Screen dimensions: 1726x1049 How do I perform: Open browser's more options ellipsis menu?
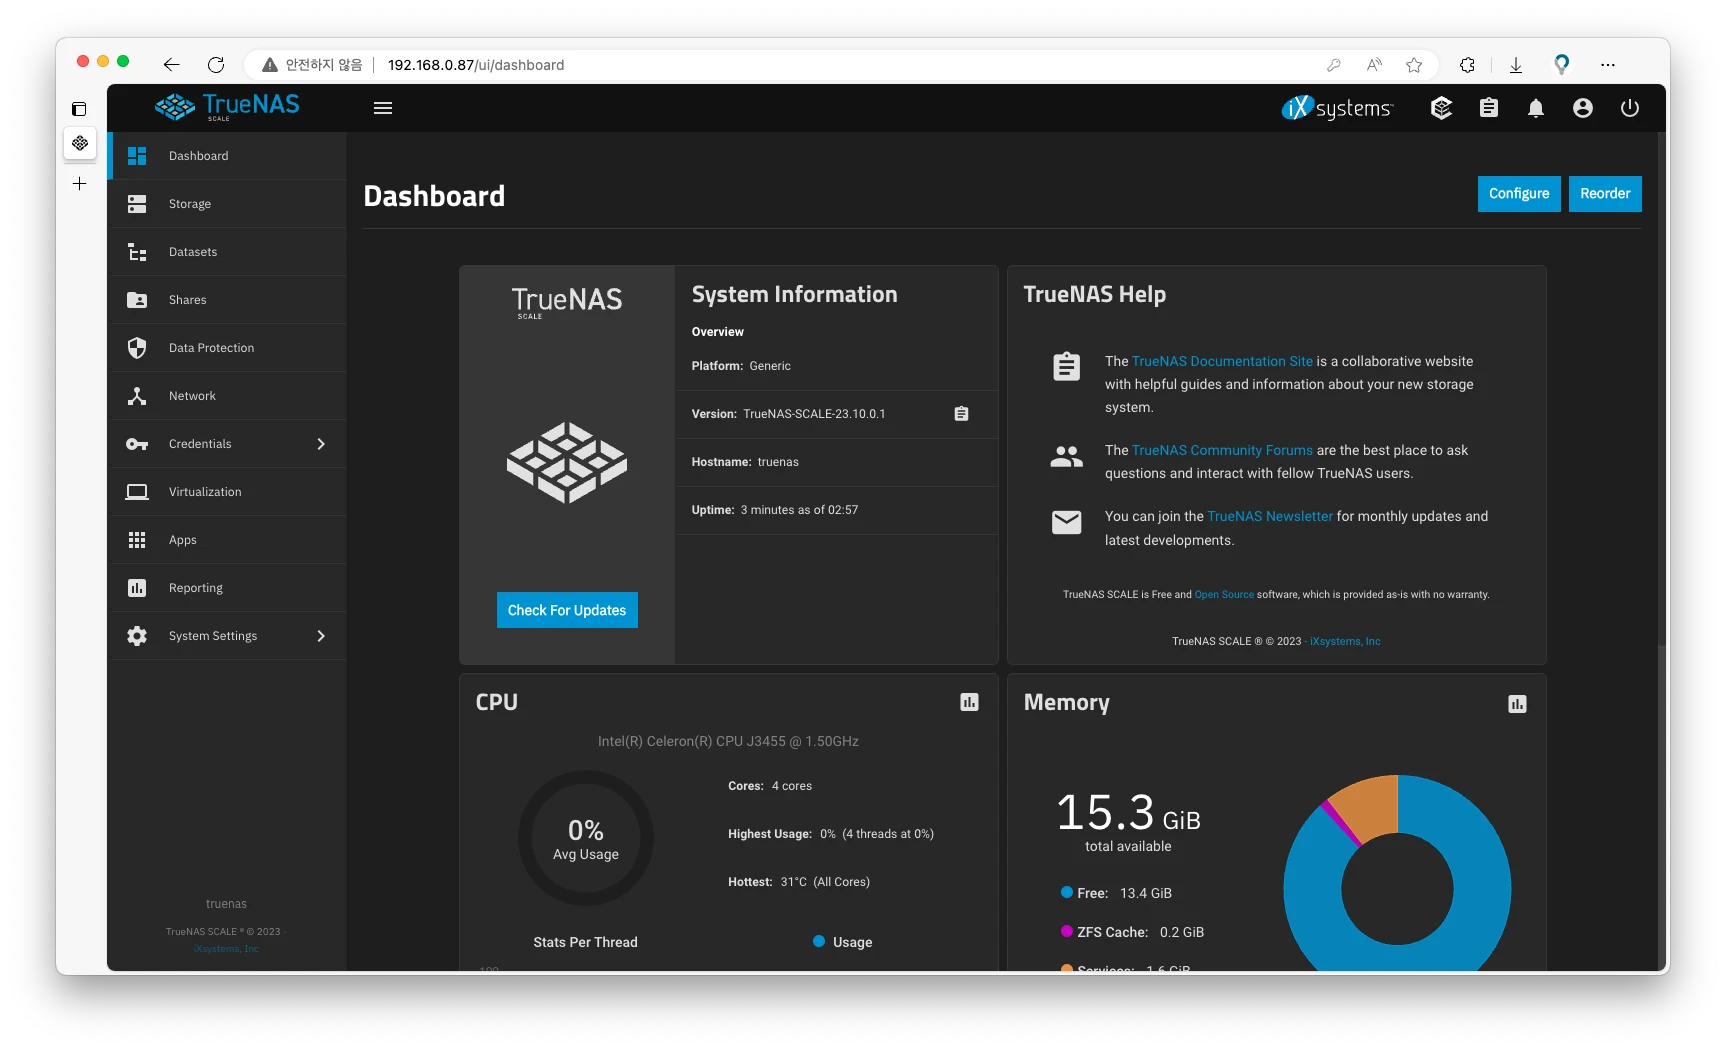coord(1607,65)
